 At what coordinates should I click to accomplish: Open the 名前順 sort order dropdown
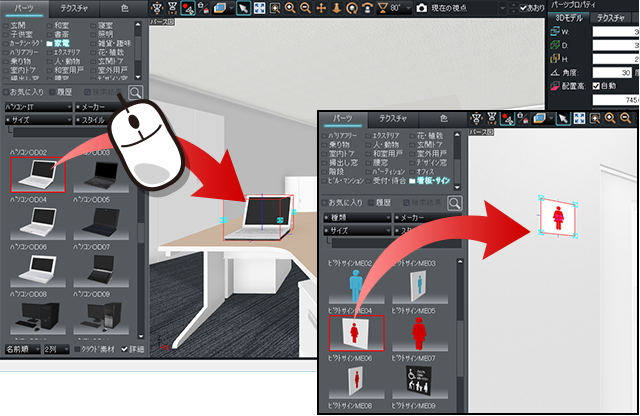pos(24,351)
